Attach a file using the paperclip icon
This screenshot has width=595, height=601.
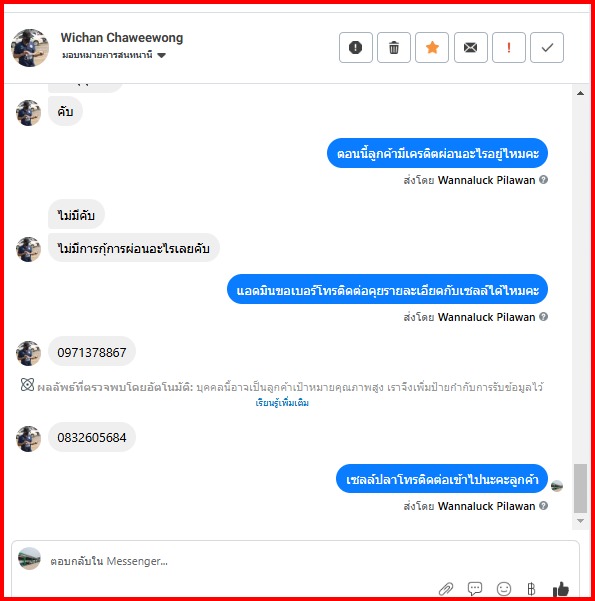click(446, 588)
